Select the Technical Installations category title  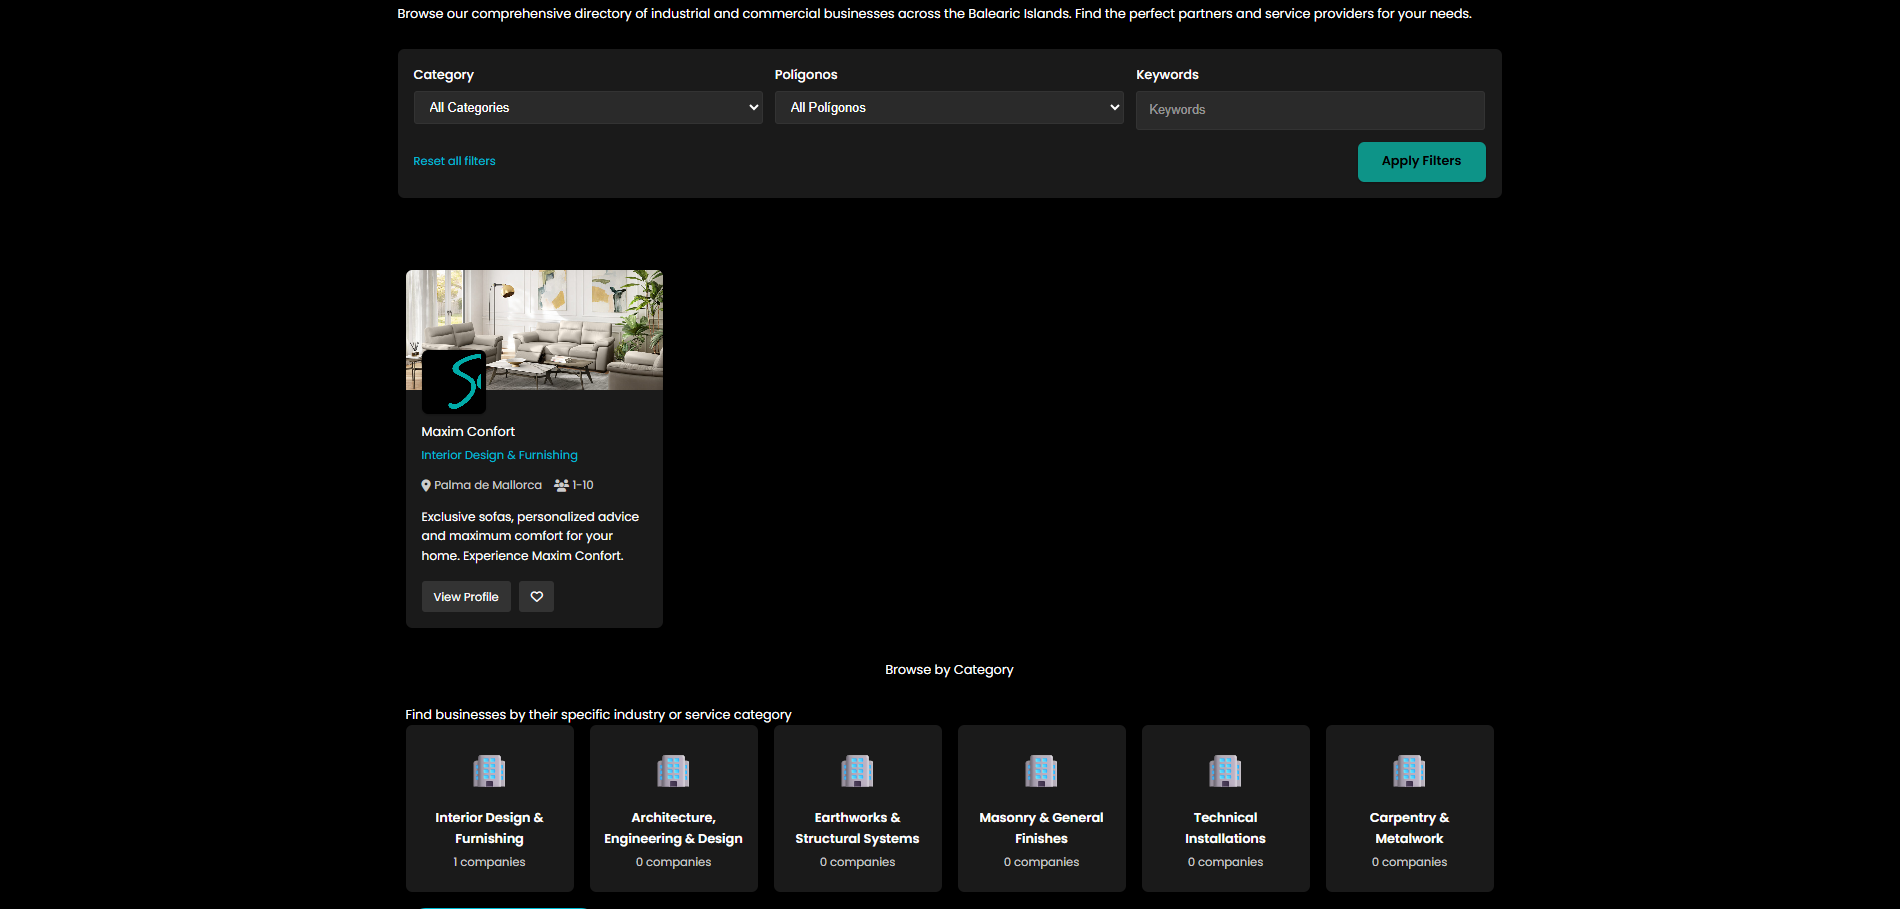1225,828
